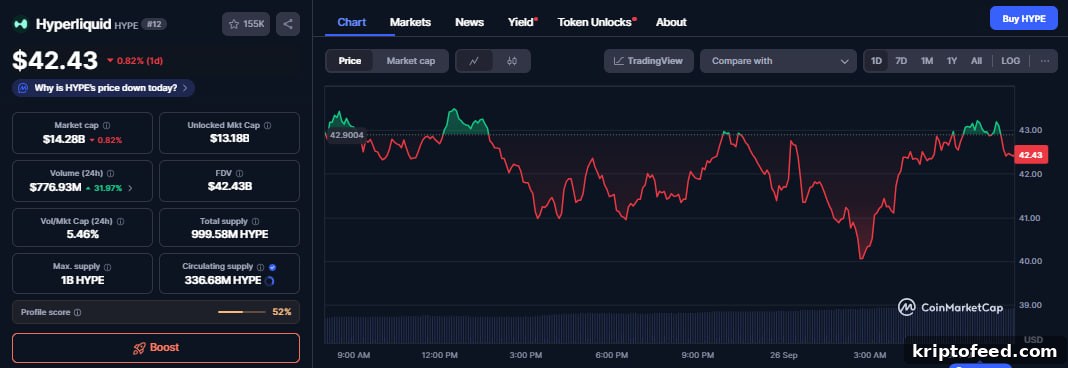Click the share icon button
The width and height of the screenshot is (1068, 368).
click(x=288, y=24)
